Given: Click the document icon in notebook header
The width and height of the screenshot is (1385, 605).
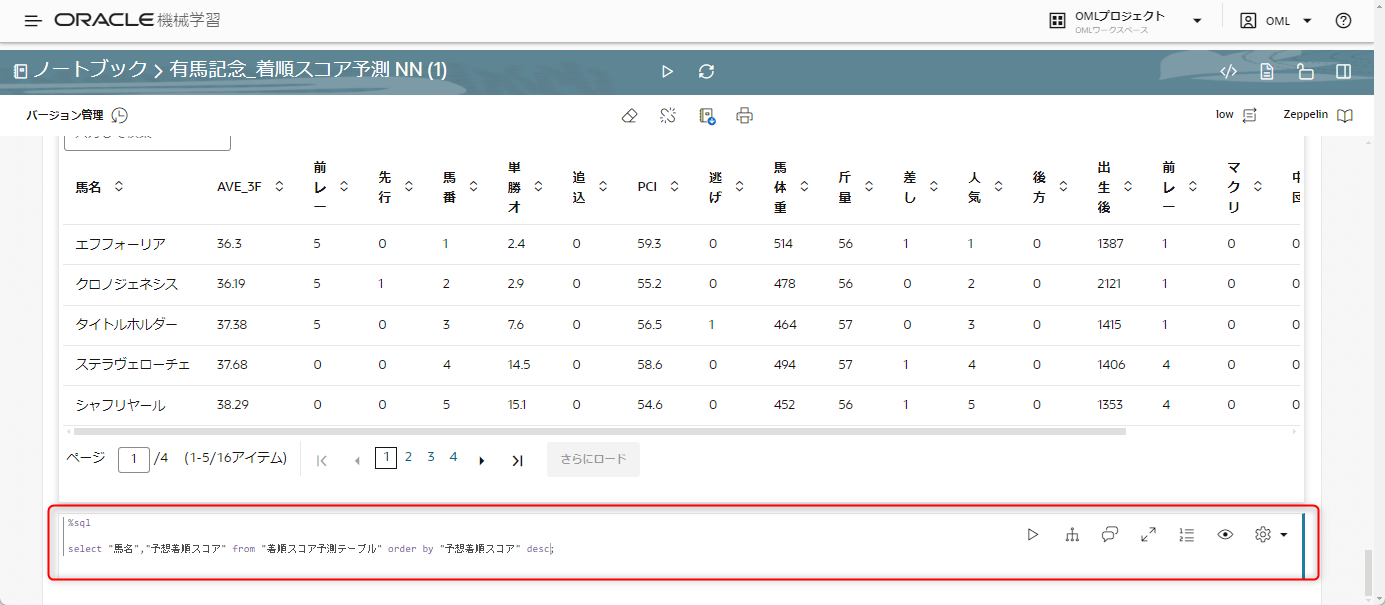Looking at the screenshot, I should click(x=1267, y=71).
